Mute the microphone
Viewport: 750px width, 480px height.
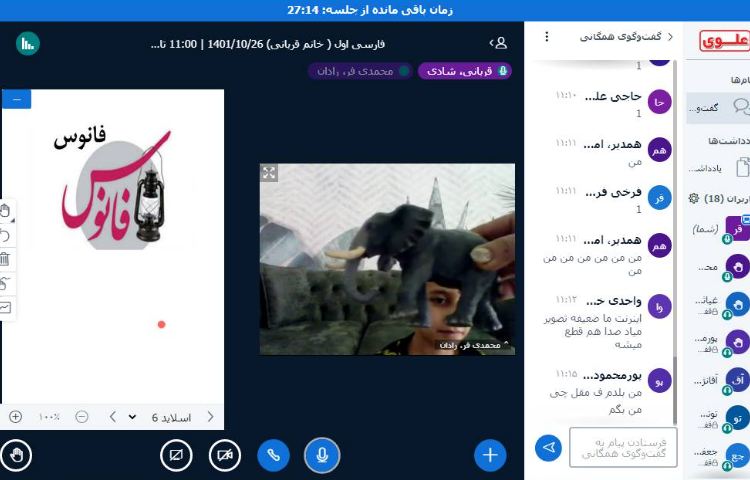pyautogui.click(x=322, y=455)
